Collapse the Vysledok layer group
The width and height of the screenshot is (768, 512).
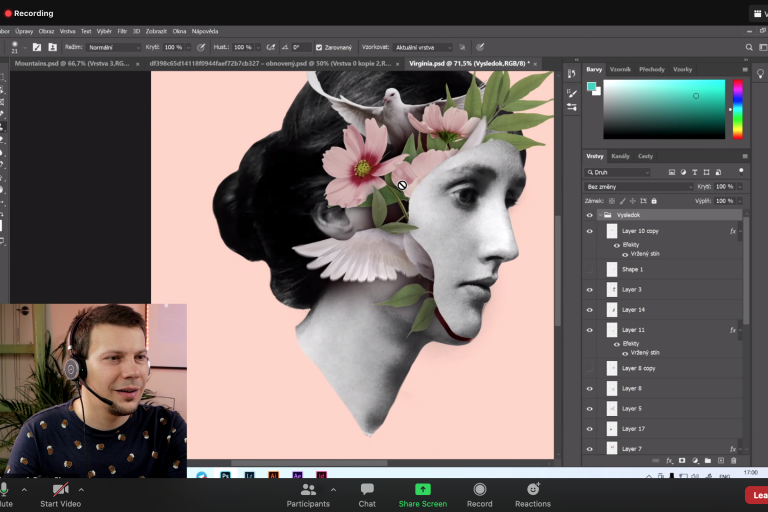coord(599,215)
